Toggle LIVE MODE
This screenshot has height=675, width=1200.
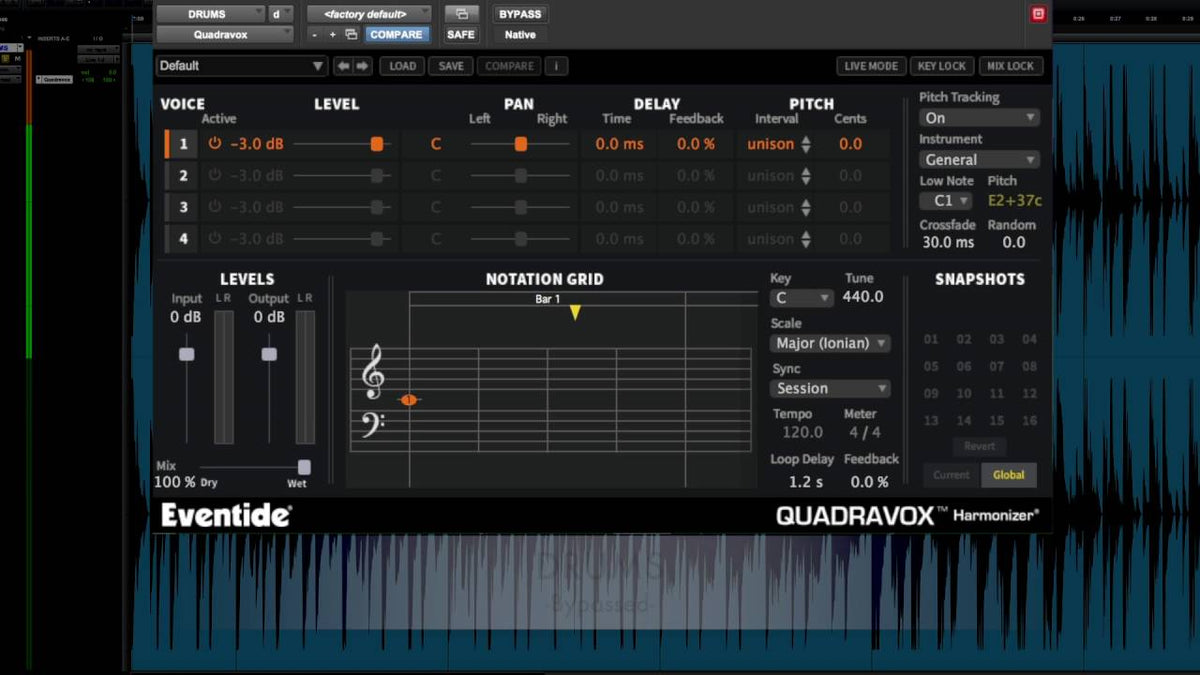coord(871,66)
